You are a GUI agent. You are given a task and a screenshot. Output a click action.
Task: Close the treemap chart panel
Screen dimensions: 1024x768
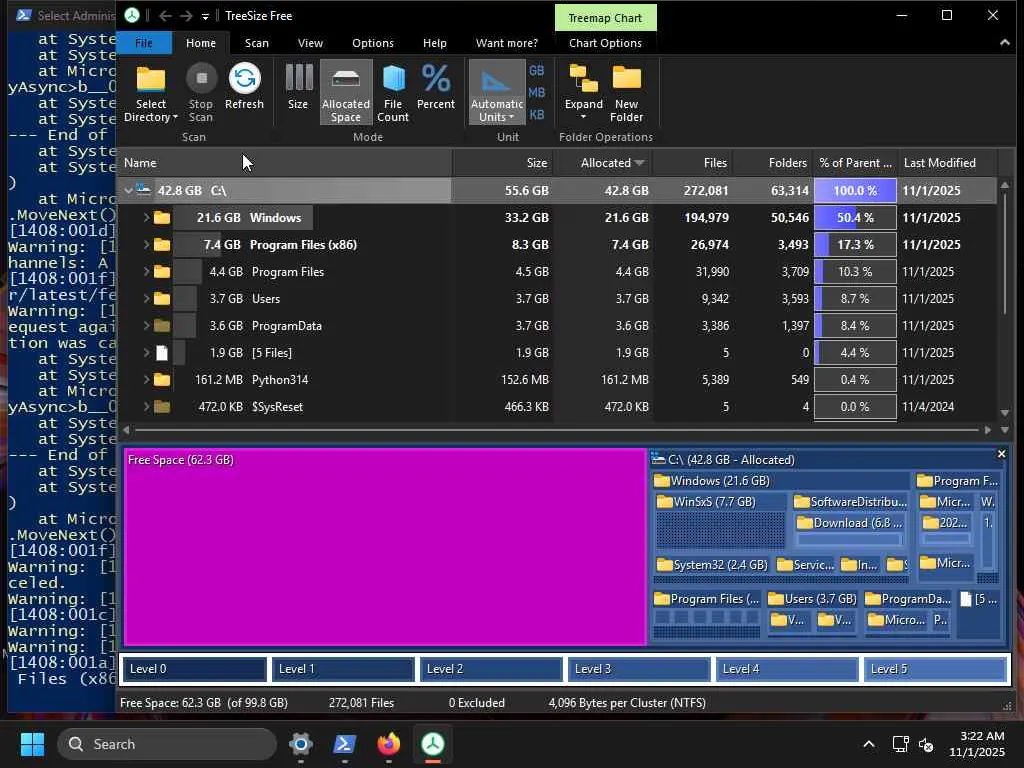click(x=1001, y=454)
